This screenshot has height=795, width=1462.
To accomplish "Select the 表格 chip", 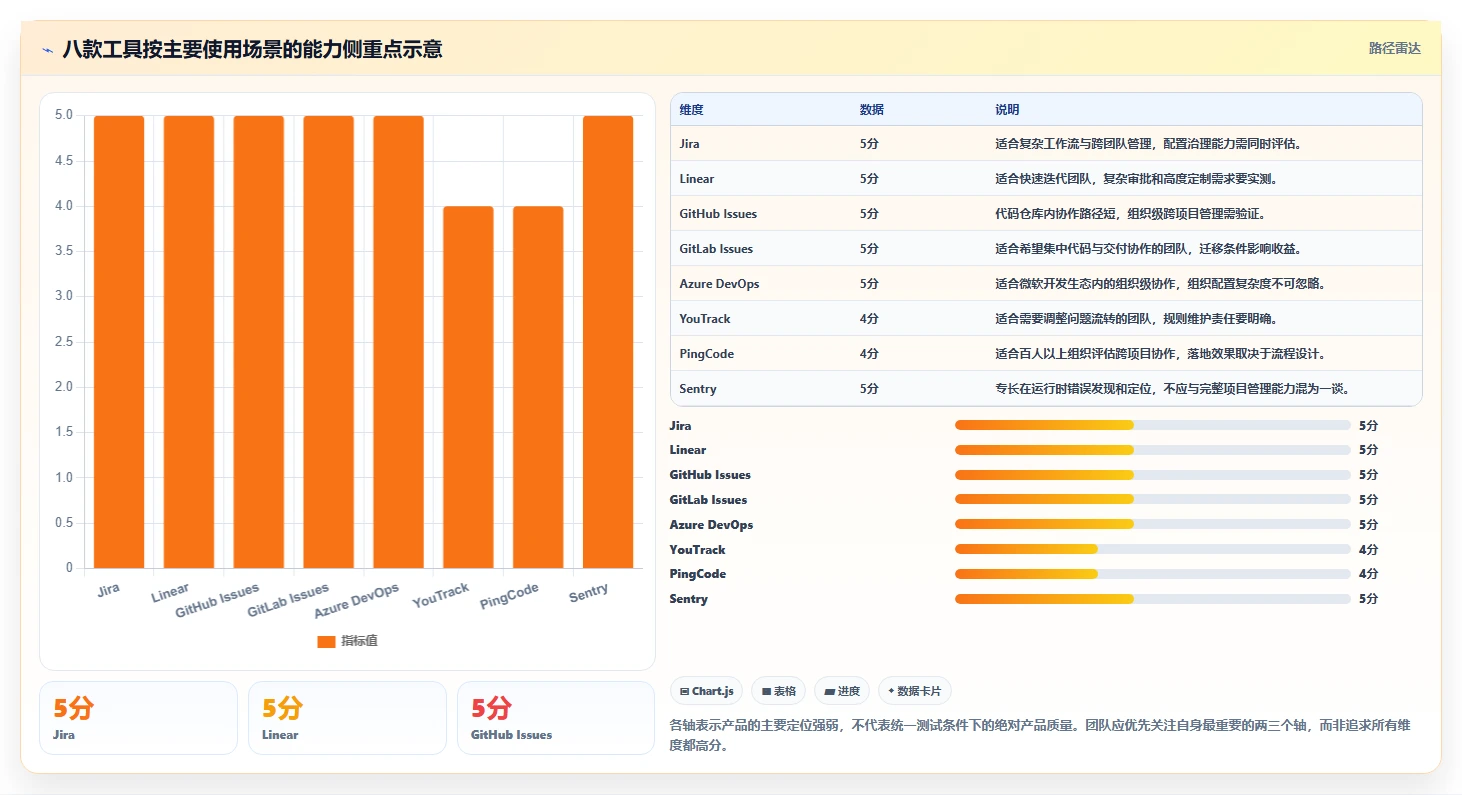I will pos(779,691).
